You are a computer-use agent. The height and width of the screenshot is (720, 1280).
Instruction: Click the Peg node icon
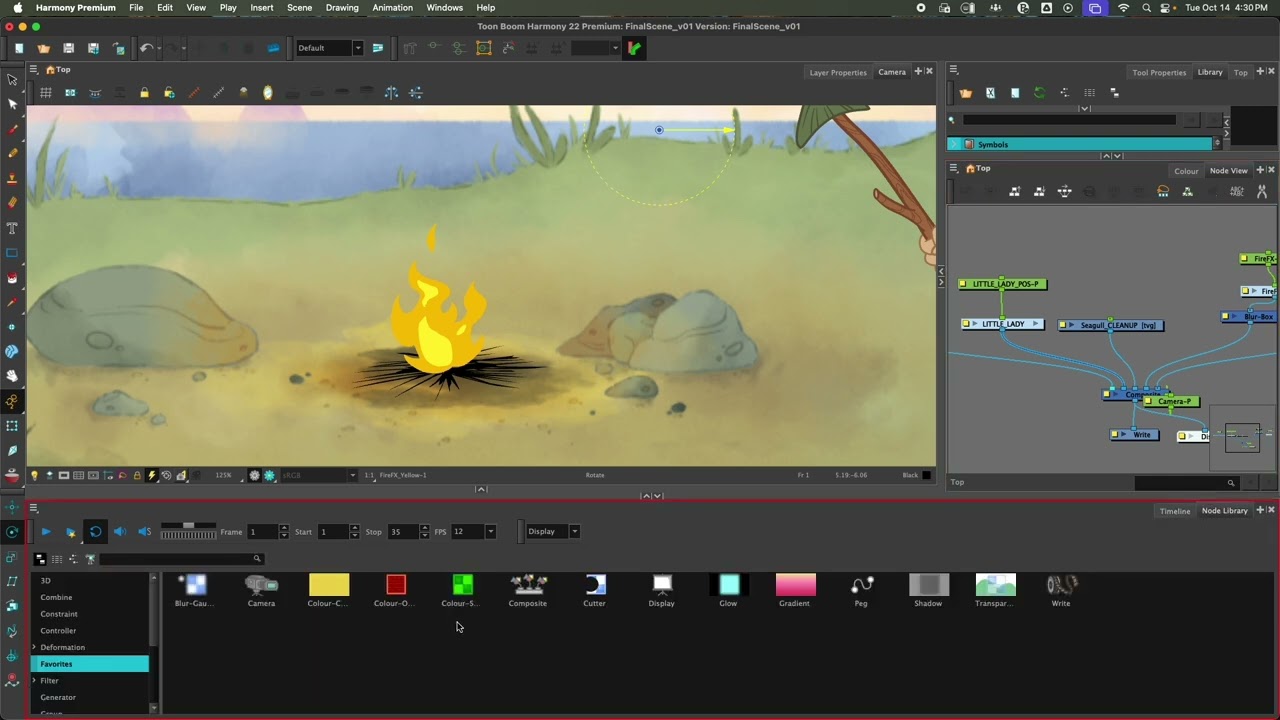tap(862, 585)
